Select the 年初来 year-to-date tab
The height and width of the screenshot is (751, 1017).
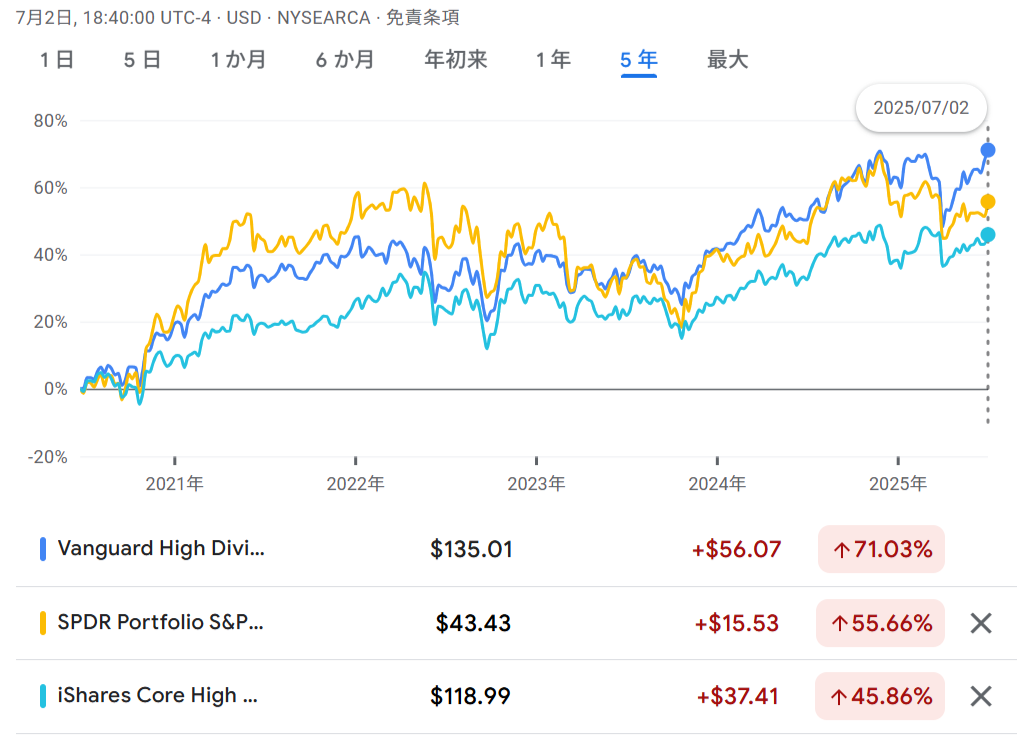[x=456, y=60]
